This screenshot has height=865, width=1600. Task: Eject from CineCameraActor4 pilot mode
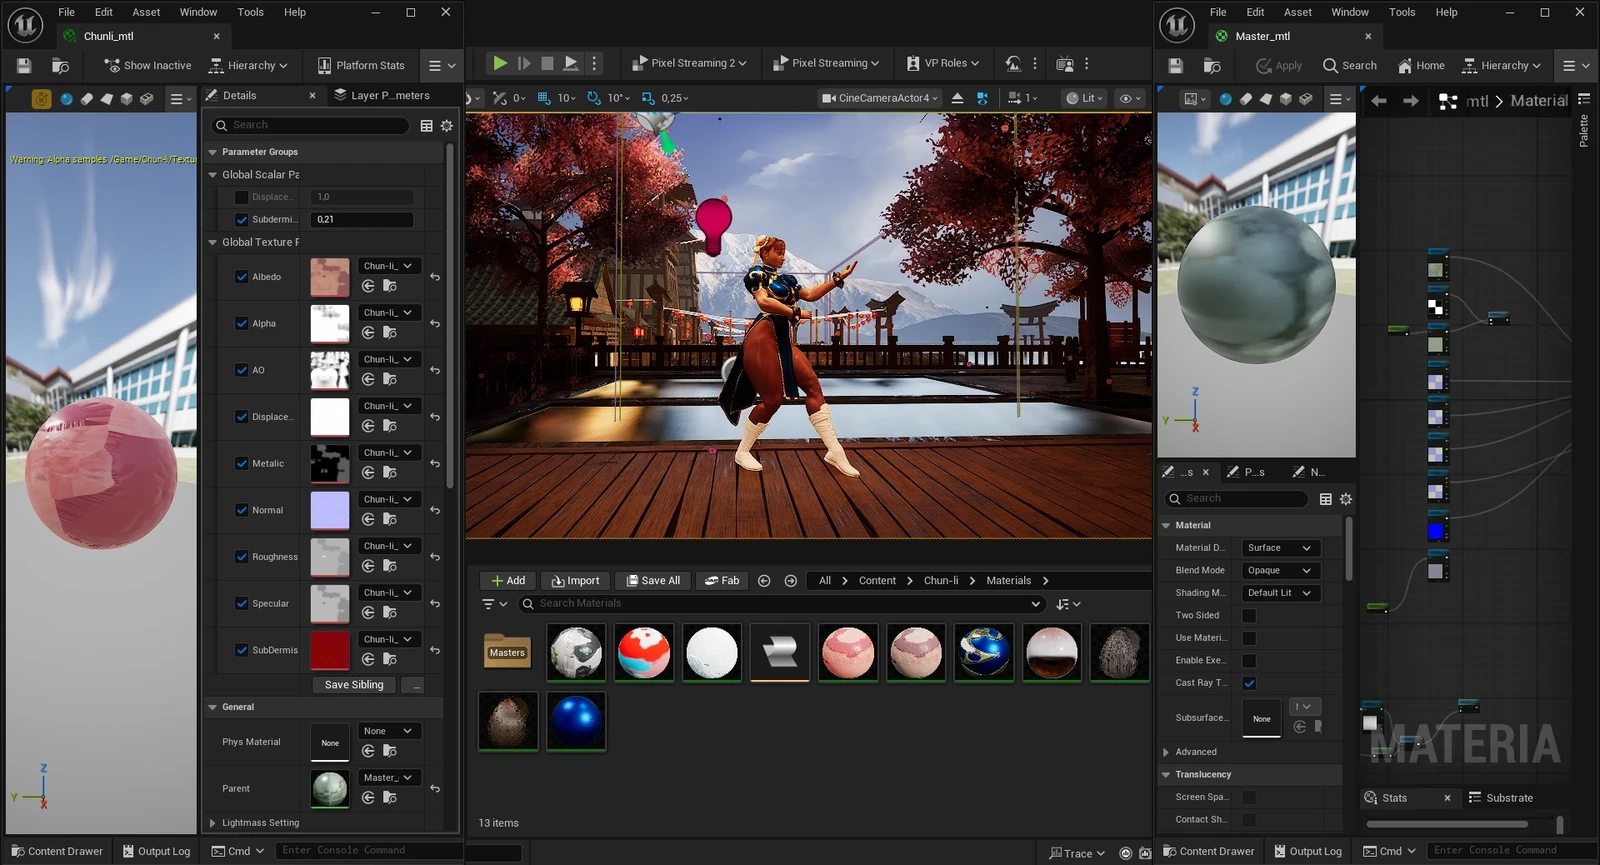957,98
